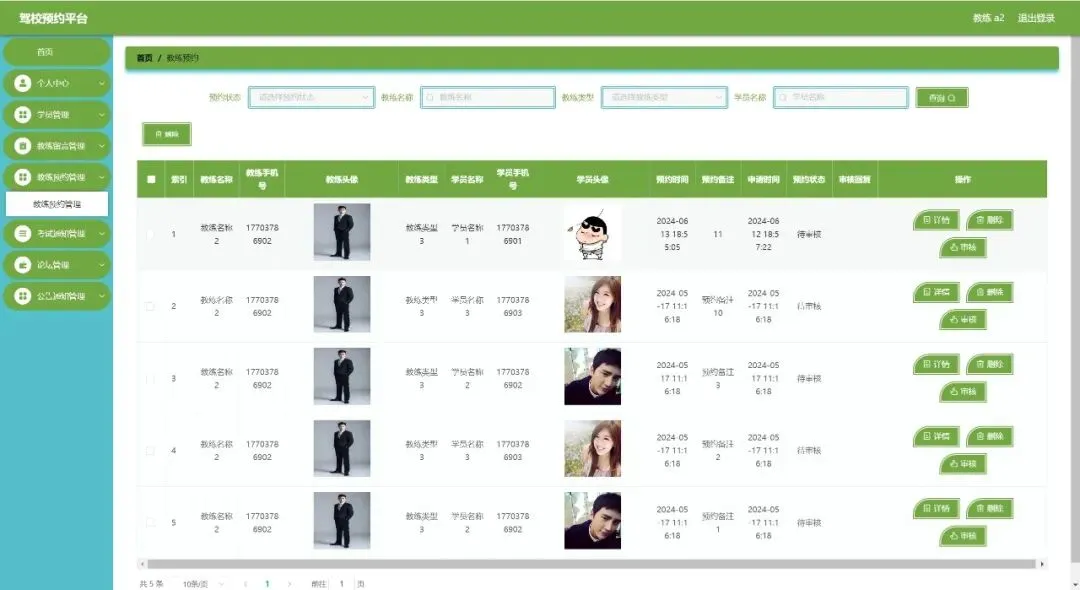Tick the checkbox for index 1 row
Viewport: 1080px width, 590px height.
150,234
